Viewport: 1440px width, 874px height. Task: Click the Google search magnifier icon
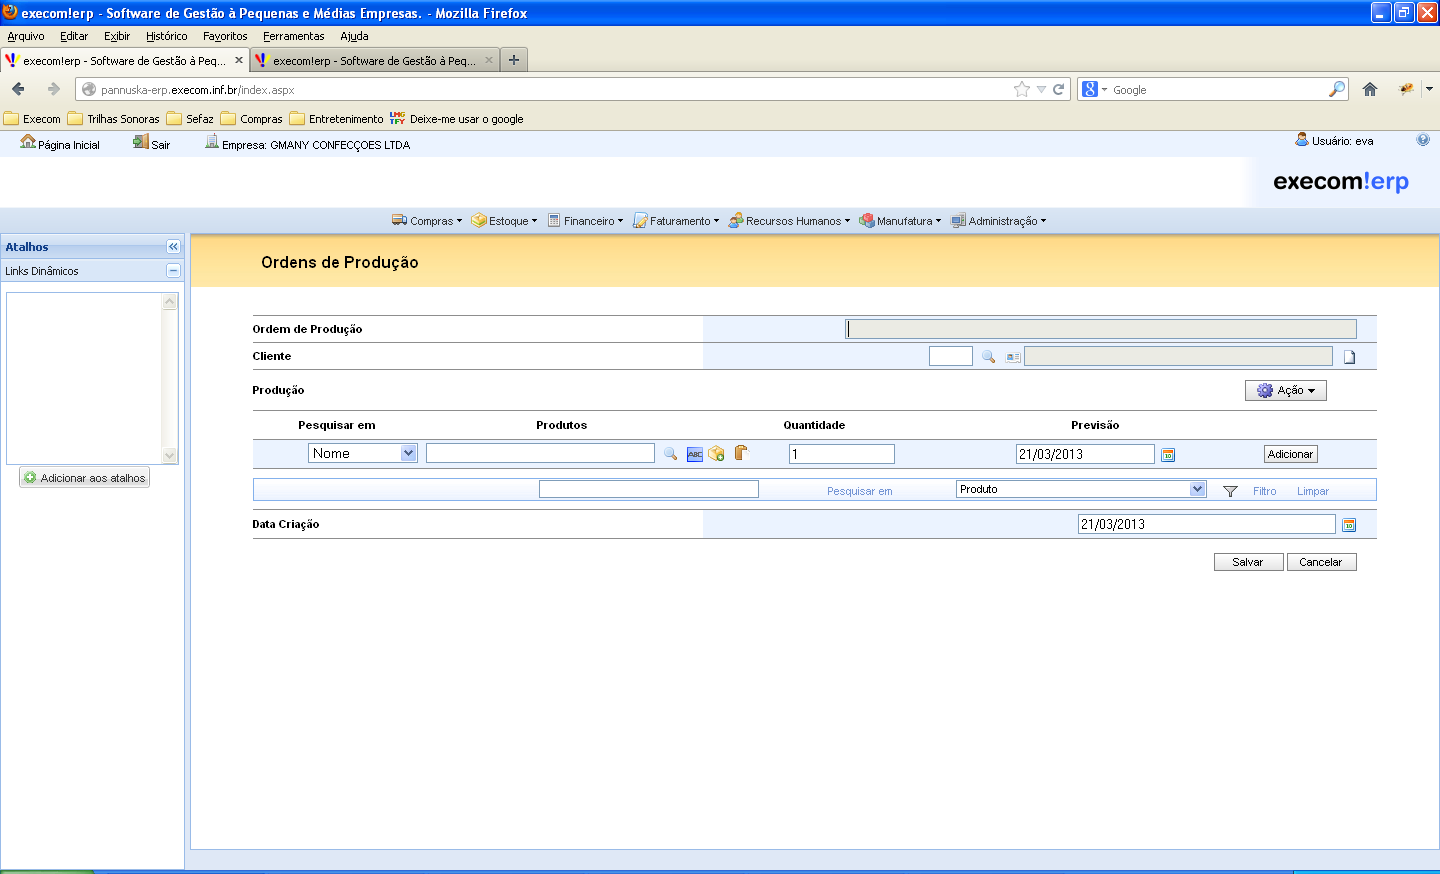(x=1337, y=89)
